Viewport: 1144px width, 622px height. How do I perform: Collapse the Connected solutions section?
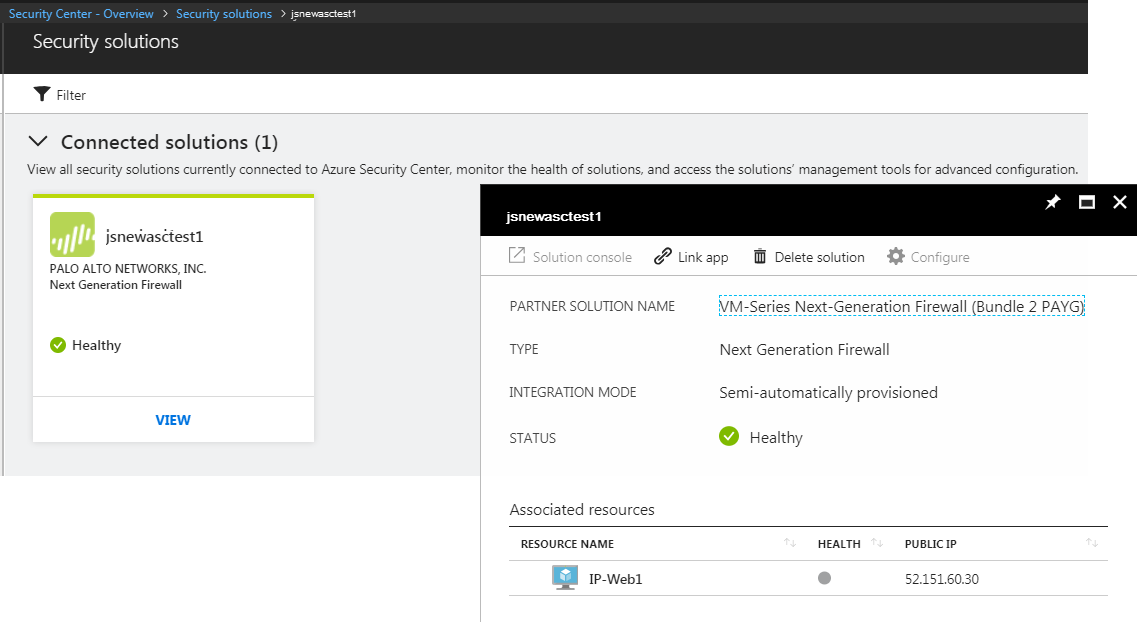(x=38, y=142)
